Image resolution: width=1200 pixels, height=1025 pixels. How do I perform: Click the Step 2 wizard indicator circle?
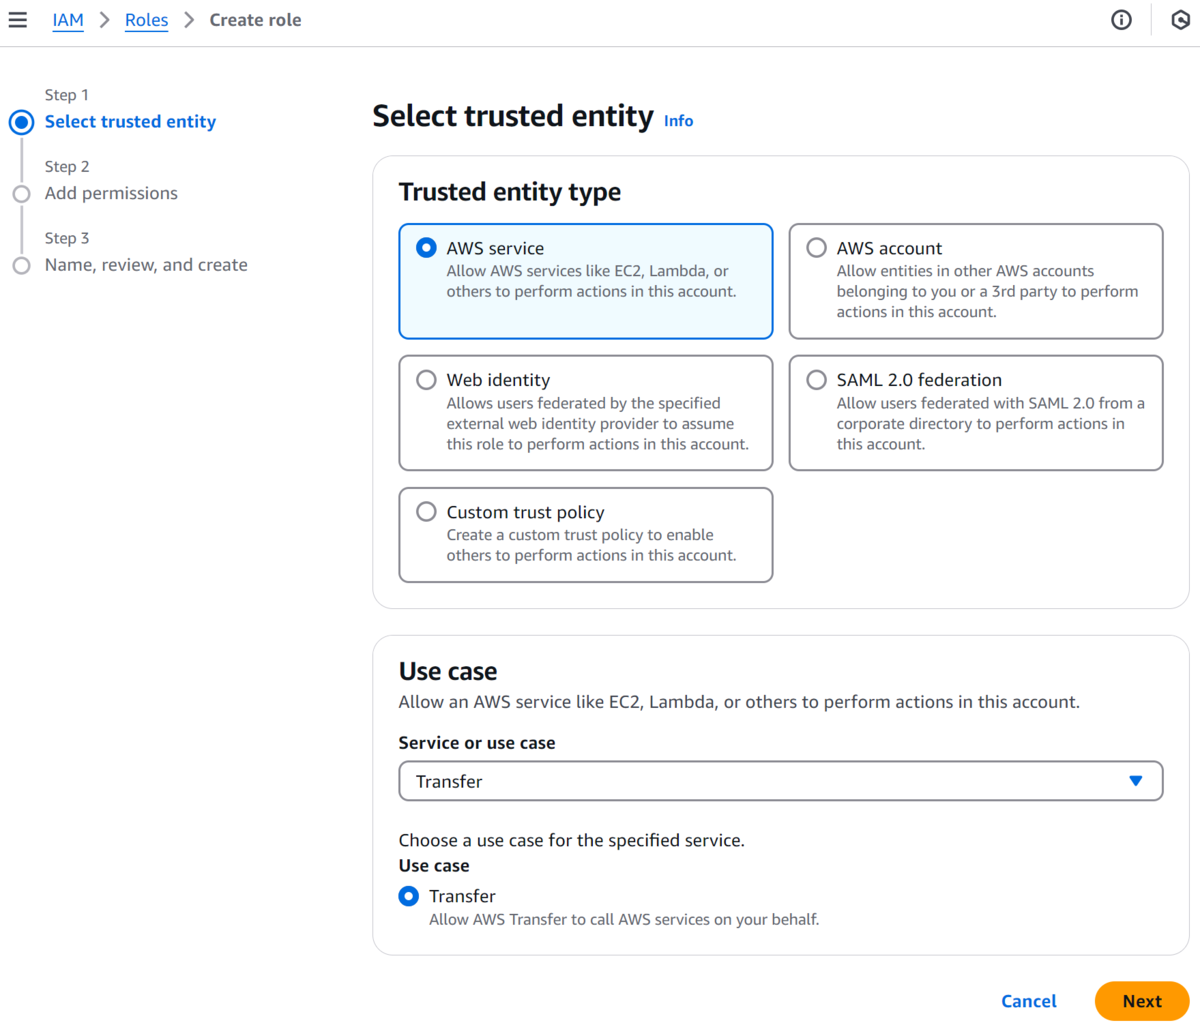(21, 194)
